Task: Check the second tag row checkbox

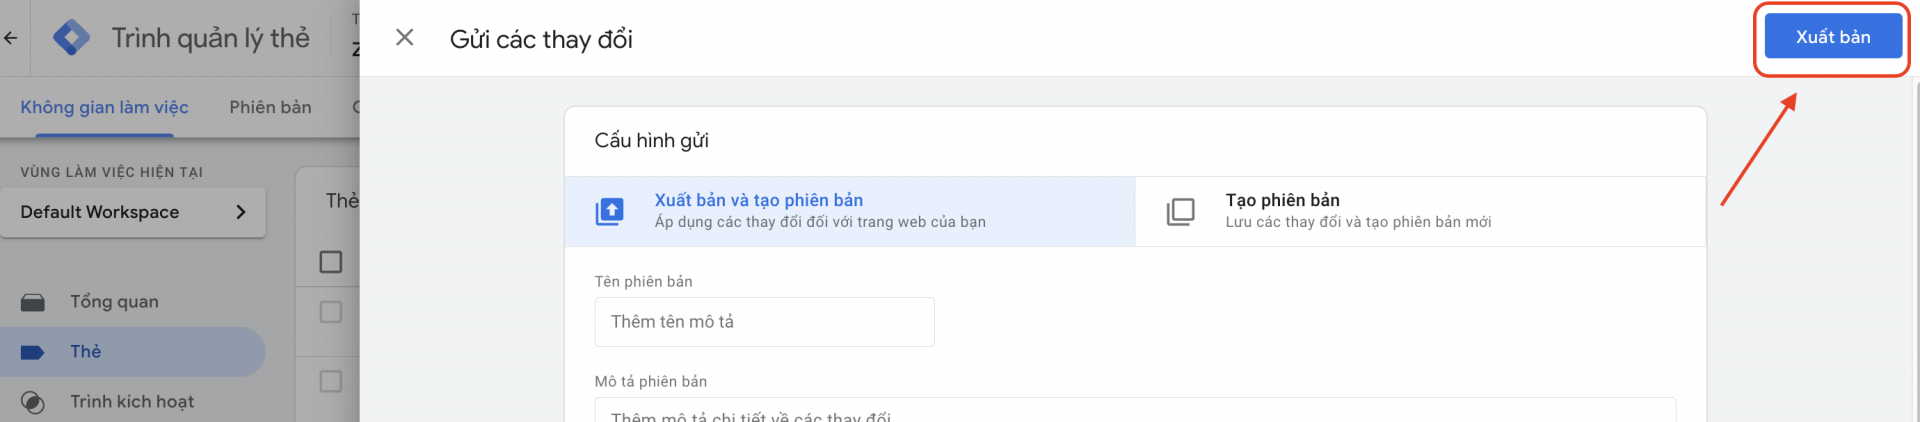Action: coord(331,381)
